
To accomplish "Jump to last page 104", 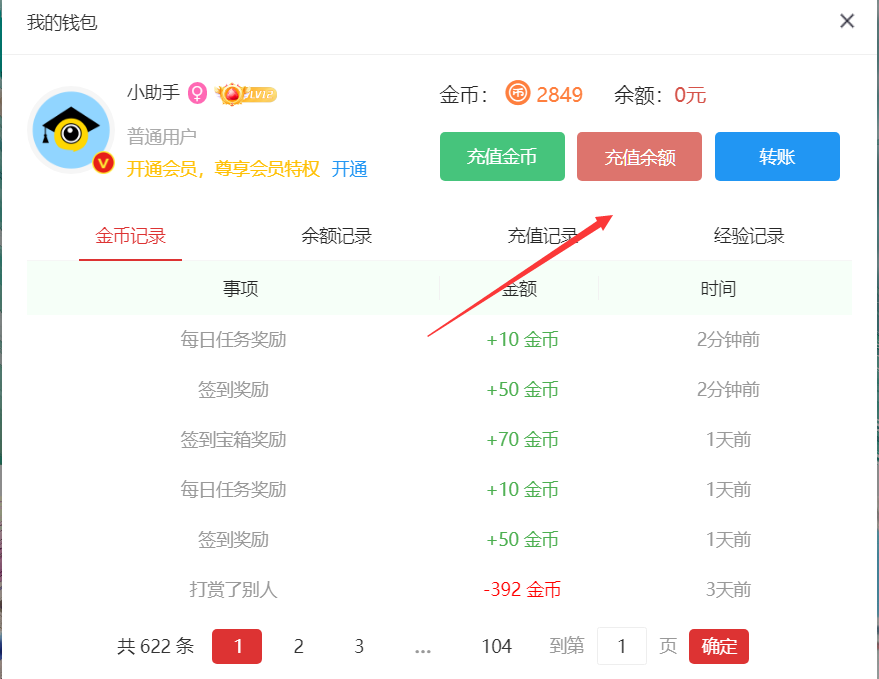I will [x=496, y=647].
